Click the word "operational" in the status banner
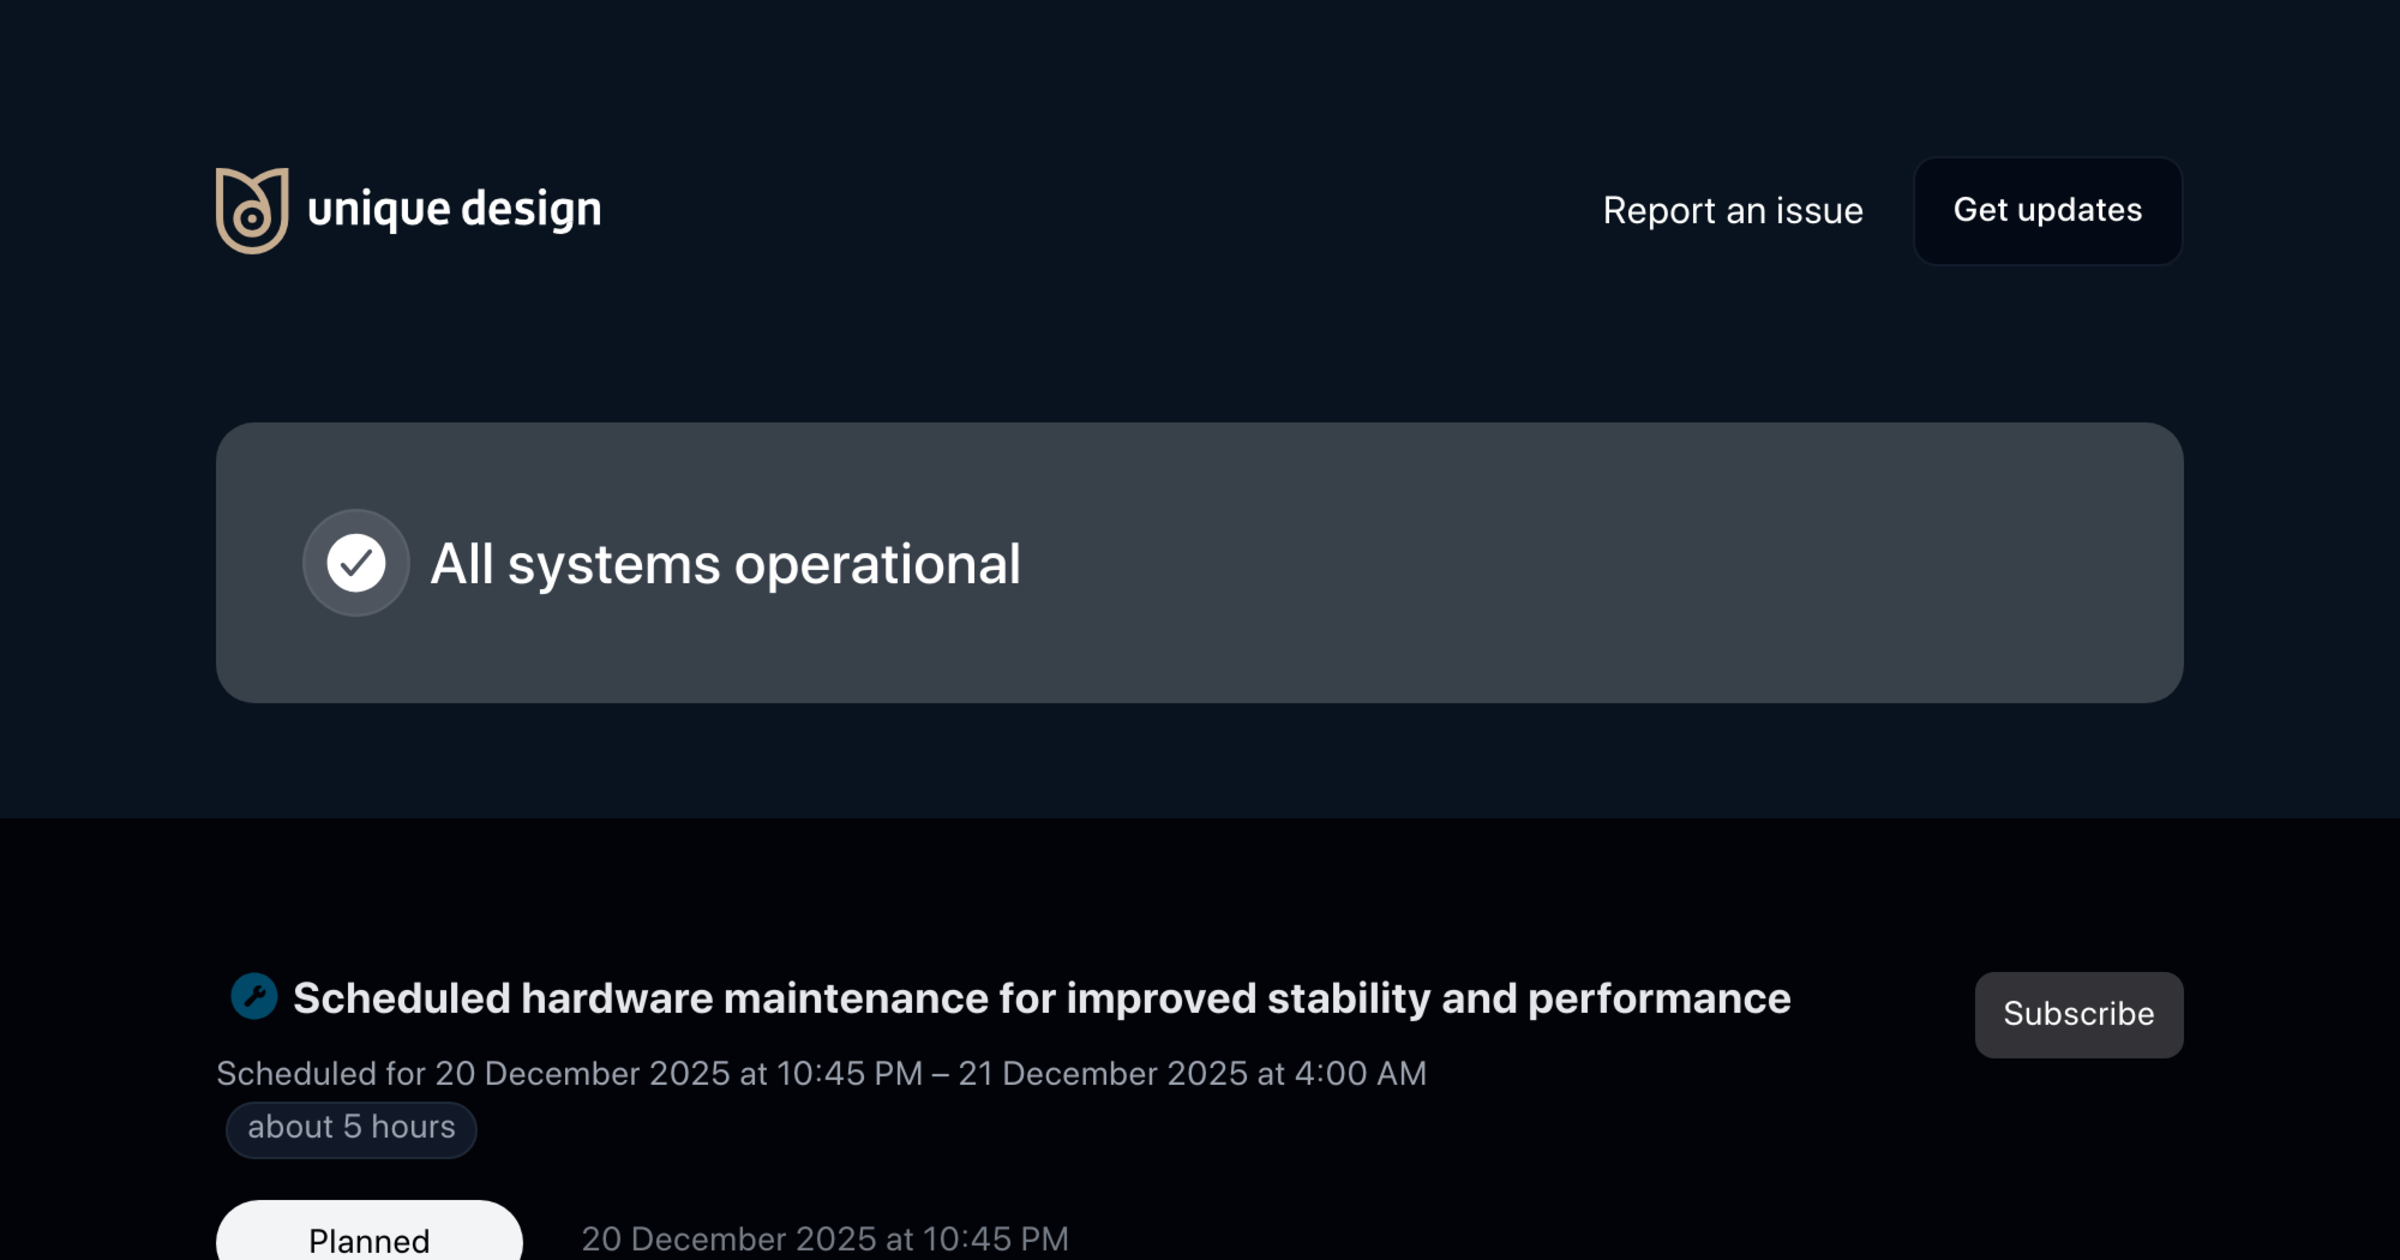The width and height of the screenshot is (2400, 1260). point(877,563)
